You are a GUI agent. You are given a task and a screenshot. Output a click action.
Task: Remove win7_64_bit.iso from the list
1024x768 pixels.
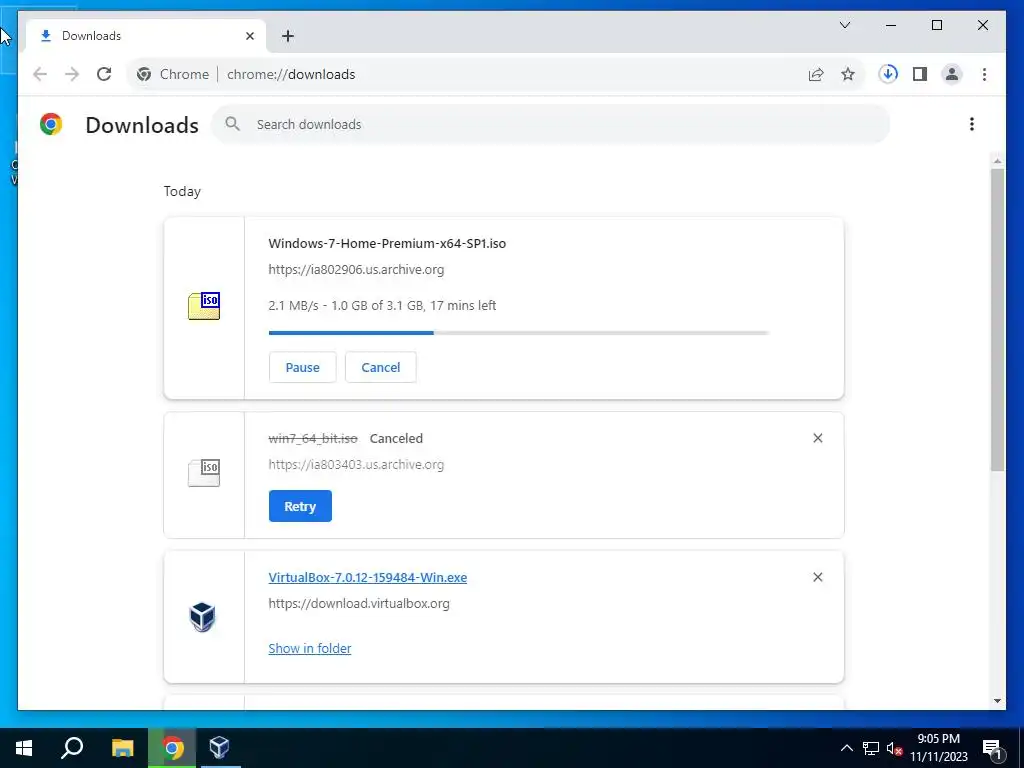coord(818,438)
